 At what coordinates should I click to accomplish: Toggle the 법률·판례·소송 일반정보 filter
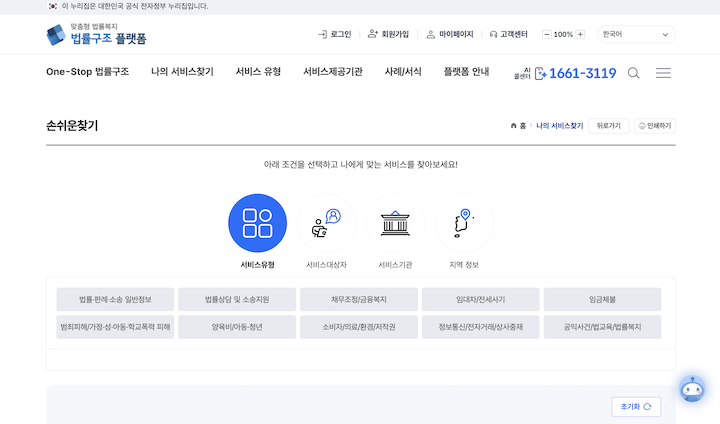115,300
